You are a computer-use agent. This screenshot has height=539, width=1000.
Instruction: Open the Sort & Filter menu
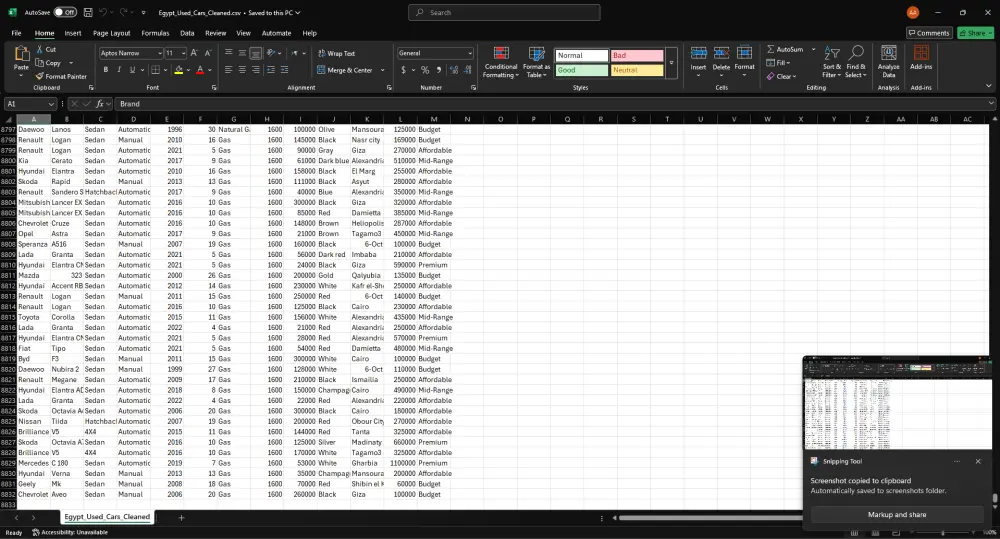tap(832, 62)
